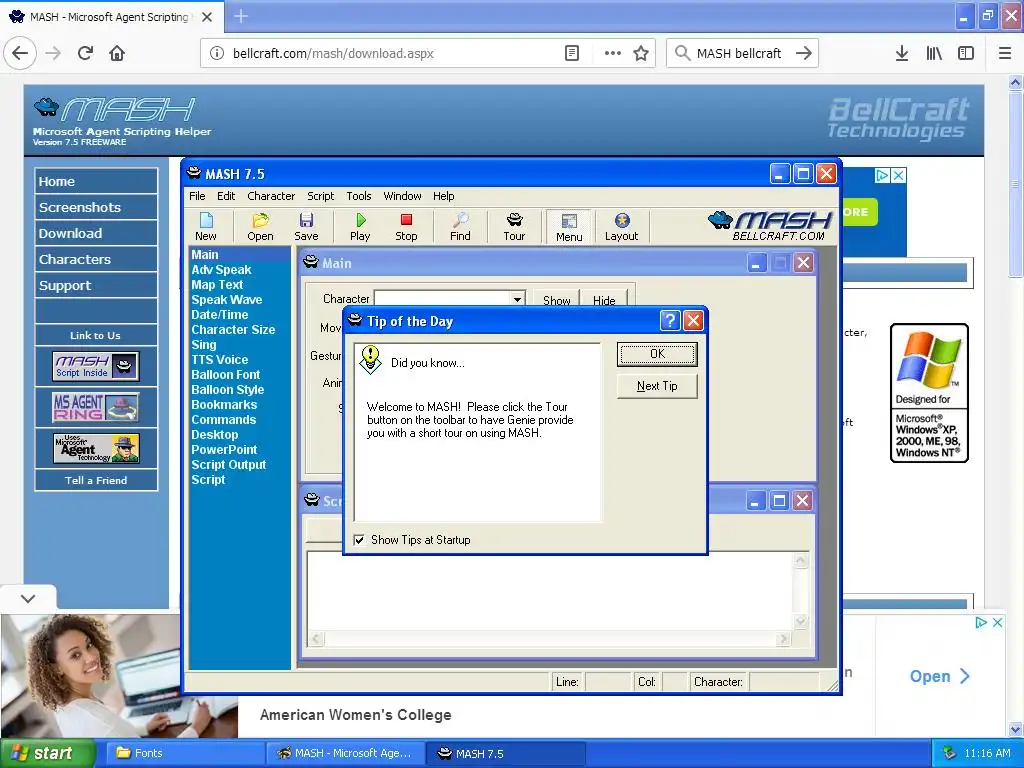Click the Uses Microsoft Agent Technology badge
The width and height of the screenshot is (1024, 768).
click(x=96, y=449)
